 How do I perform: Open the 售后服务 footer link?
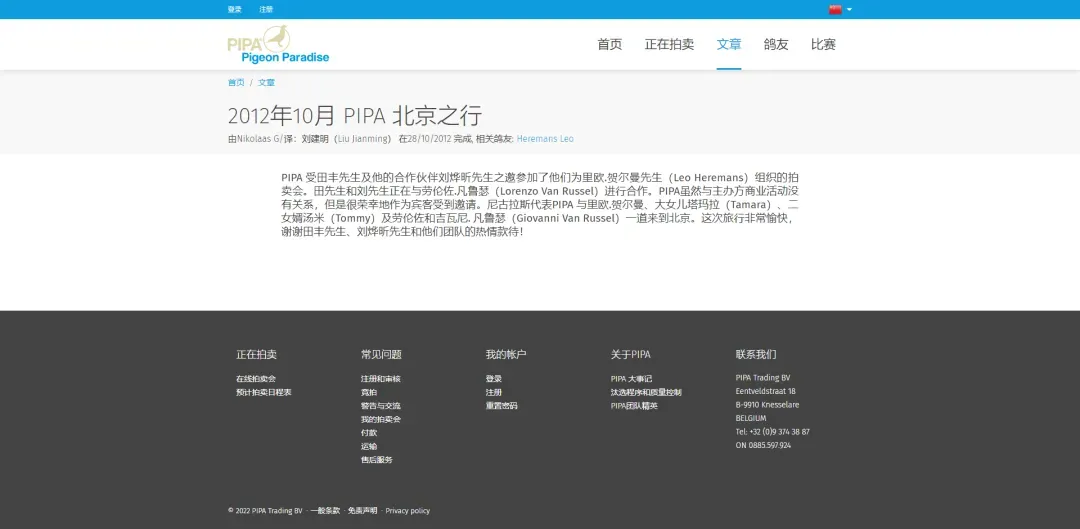(x=377, y=460)
